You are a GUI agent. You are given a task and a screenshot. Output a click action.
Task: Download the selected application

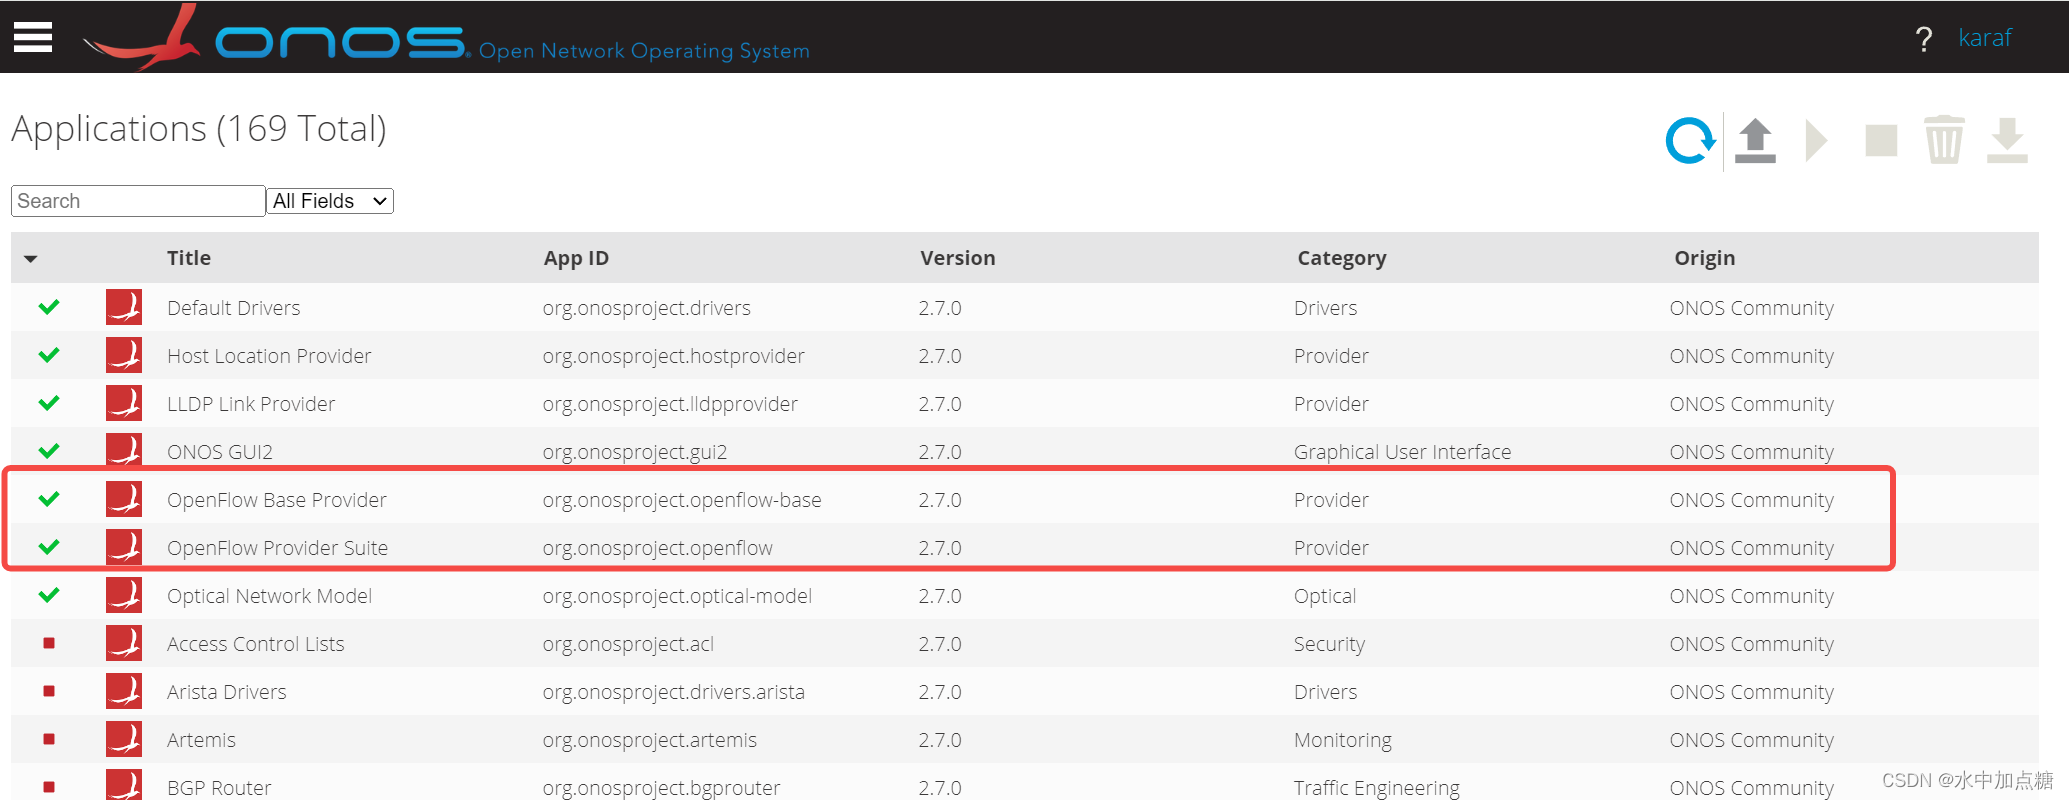pos(2007,141)
